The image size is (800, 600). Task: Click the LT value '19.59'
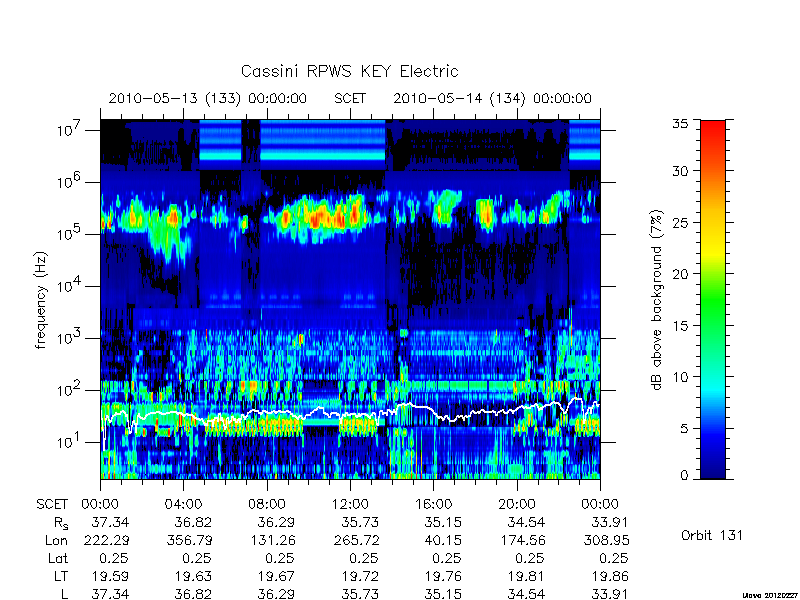click(110, 576)
